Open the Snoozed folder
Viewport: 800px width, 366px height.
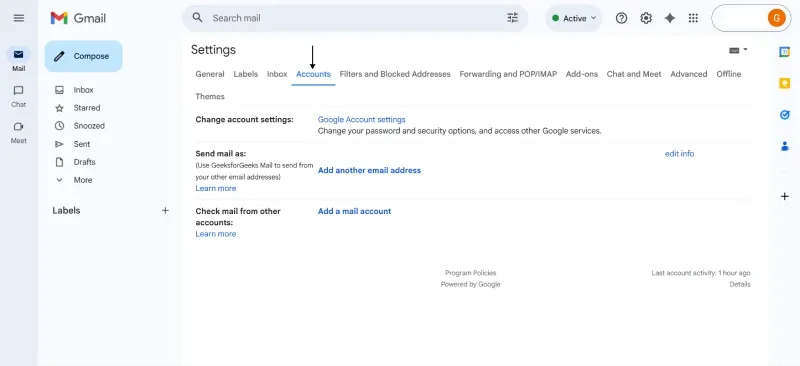89,126
